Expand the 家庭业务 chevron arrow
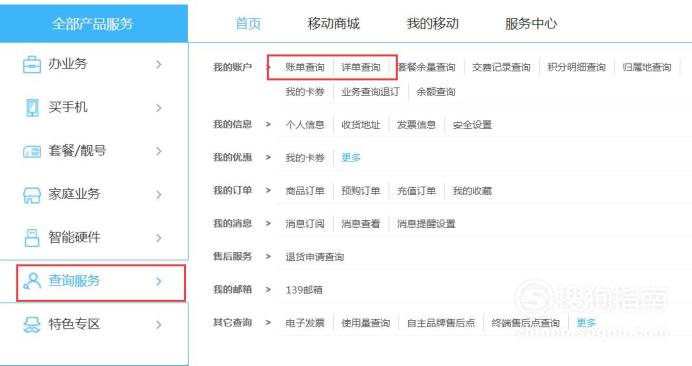The image size is (692, 366). 159,194
